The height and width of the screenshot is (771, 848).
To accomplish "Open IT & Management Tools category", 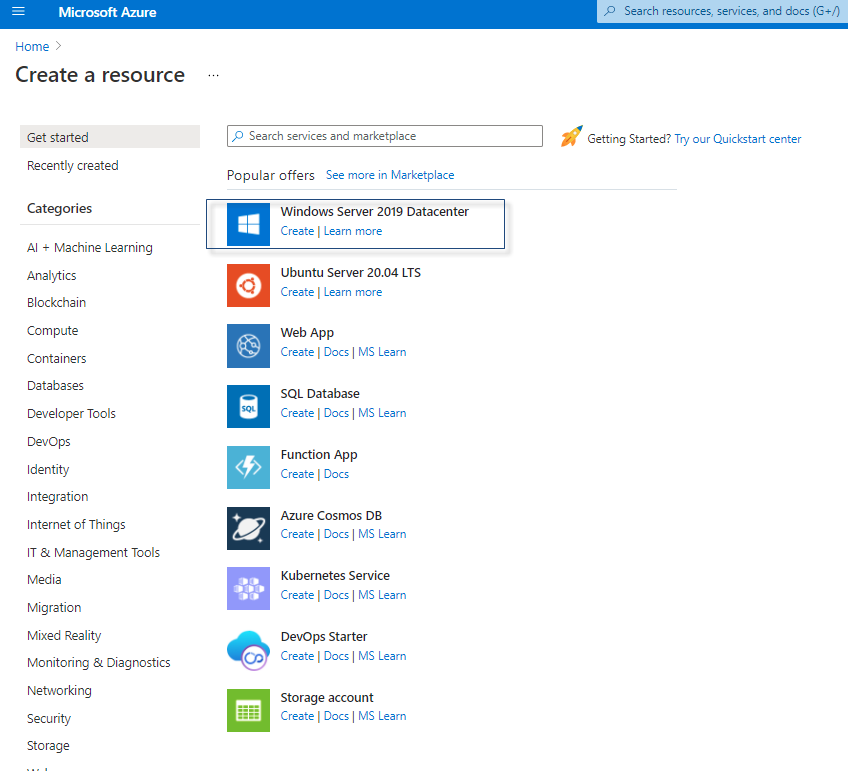I will pos(94,553).
